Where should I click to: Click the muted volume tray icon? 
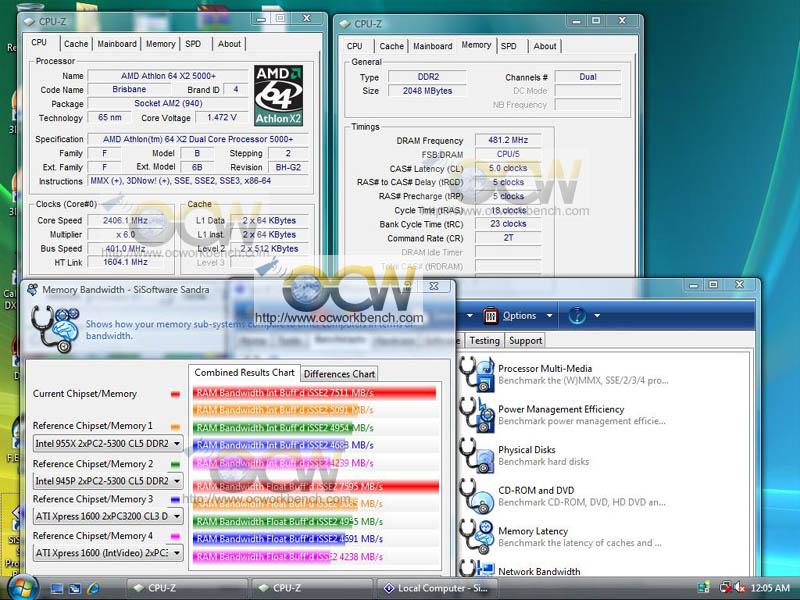(x=740, y=588)
